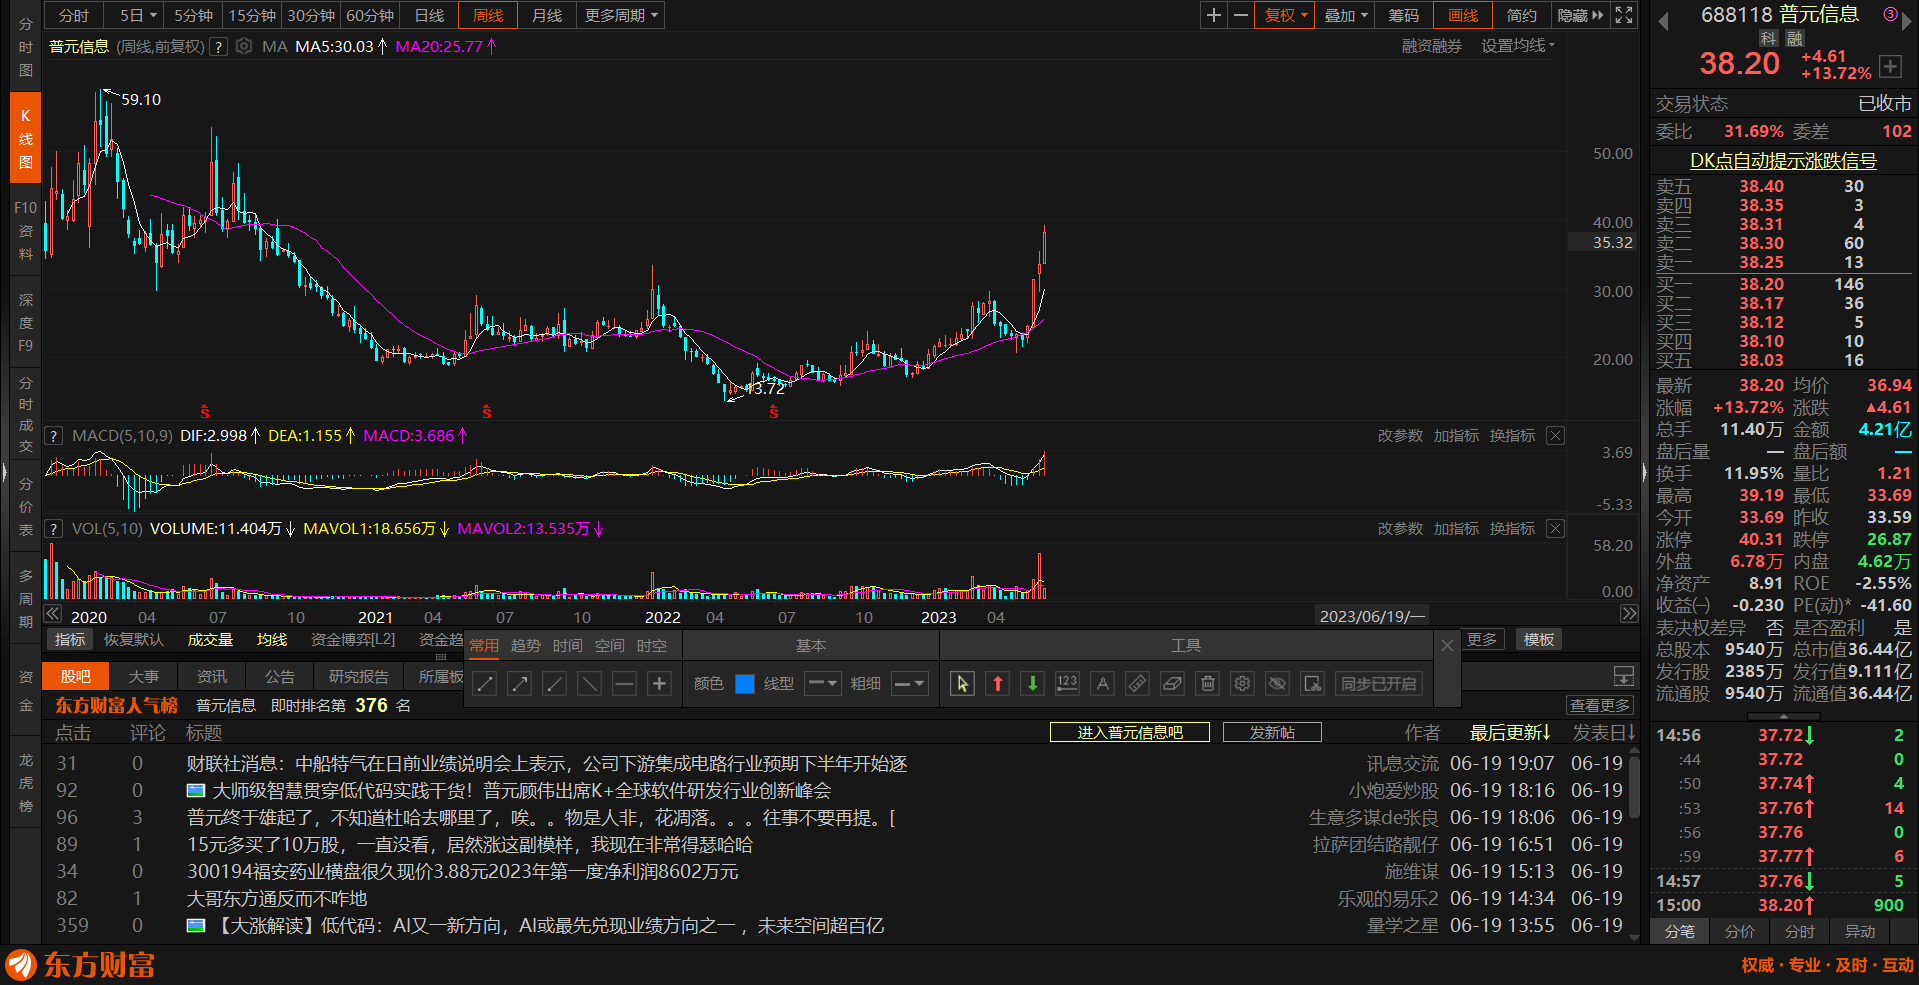Image resolution: width=1919 pixels, height=985 pixels.
Task: Click MACD panel 改参数 link
Action: (1400, 436)
